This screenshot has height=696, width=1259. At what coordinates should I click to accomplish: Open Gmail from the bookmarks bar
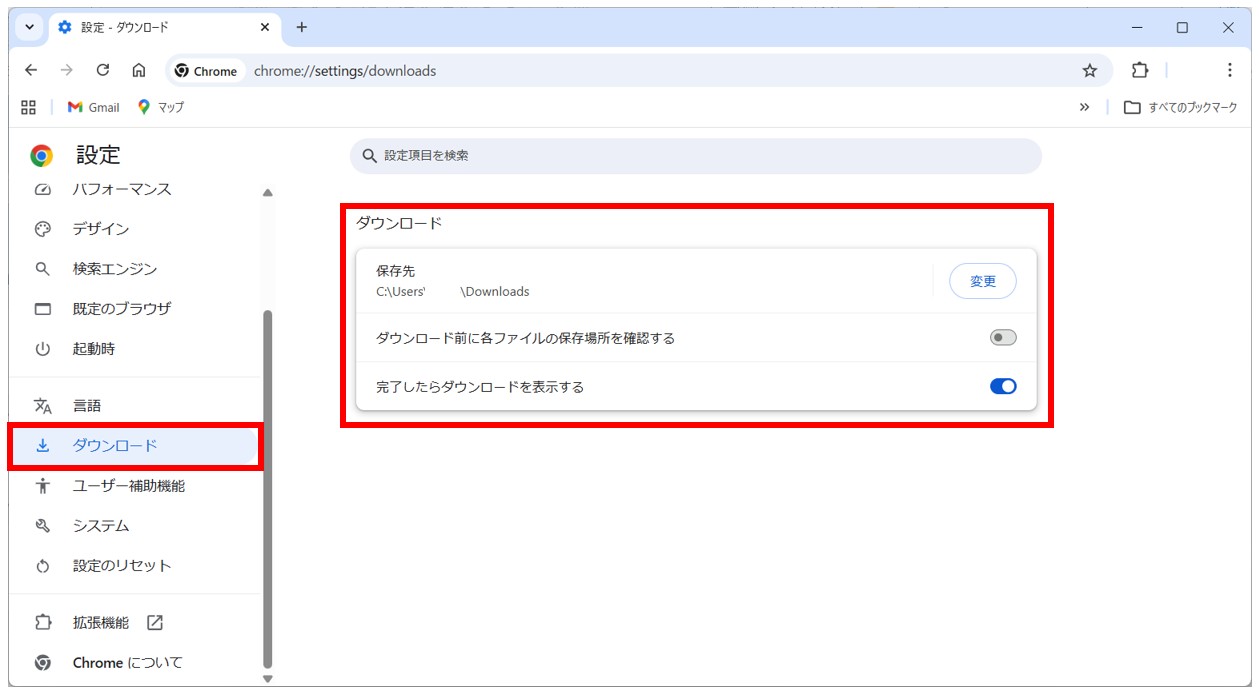(95, 107)
